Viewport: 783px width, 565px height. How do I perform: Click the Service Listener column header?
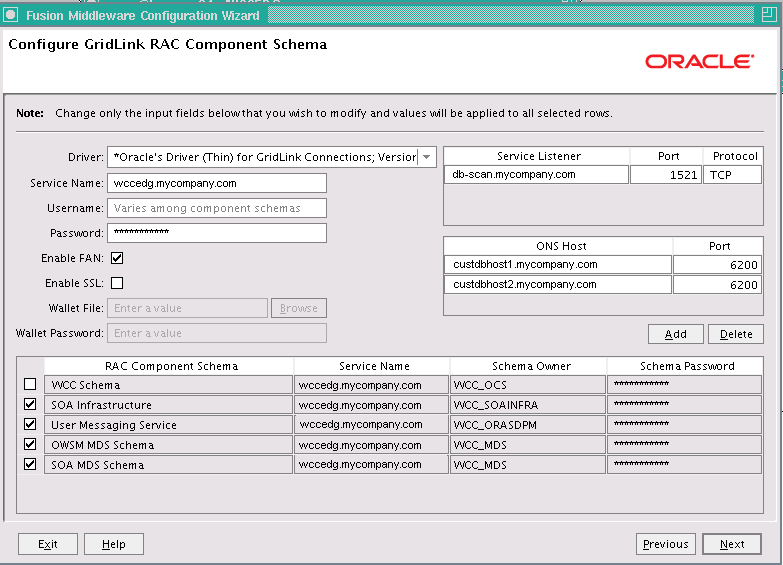[x=537, y=156]
